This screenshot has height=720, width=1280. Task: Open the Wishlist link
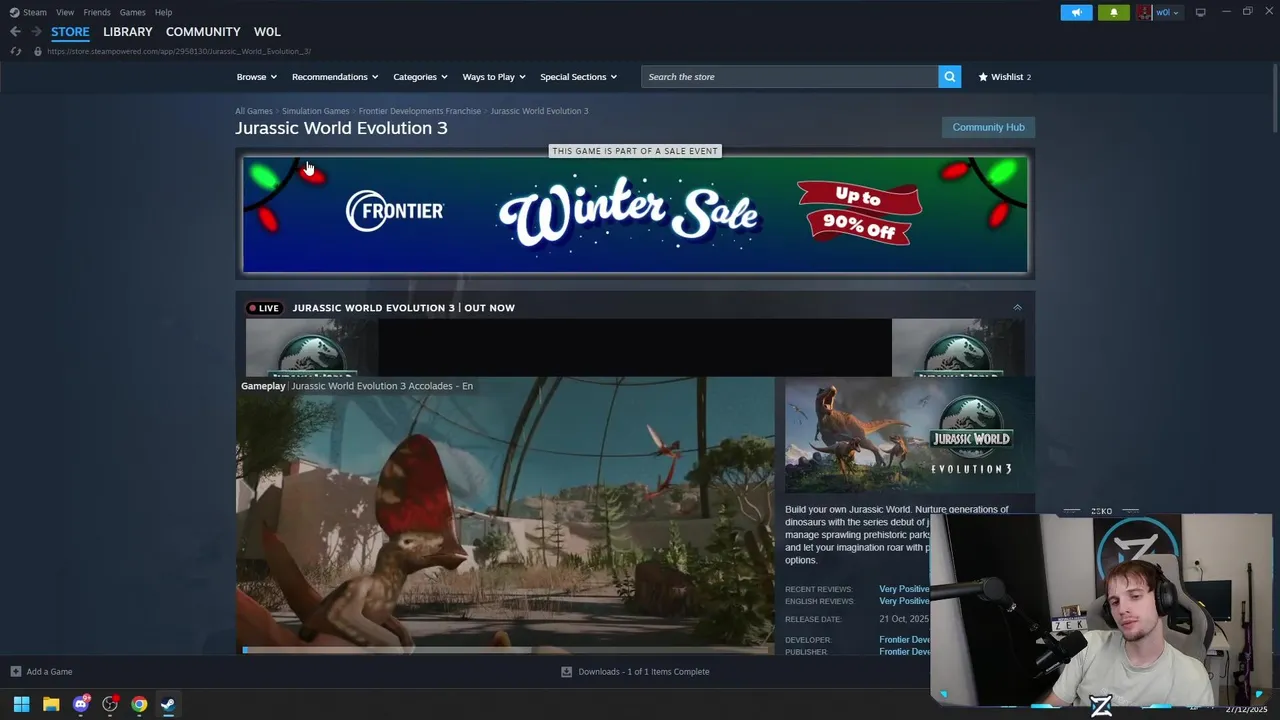pos(1005,77)
